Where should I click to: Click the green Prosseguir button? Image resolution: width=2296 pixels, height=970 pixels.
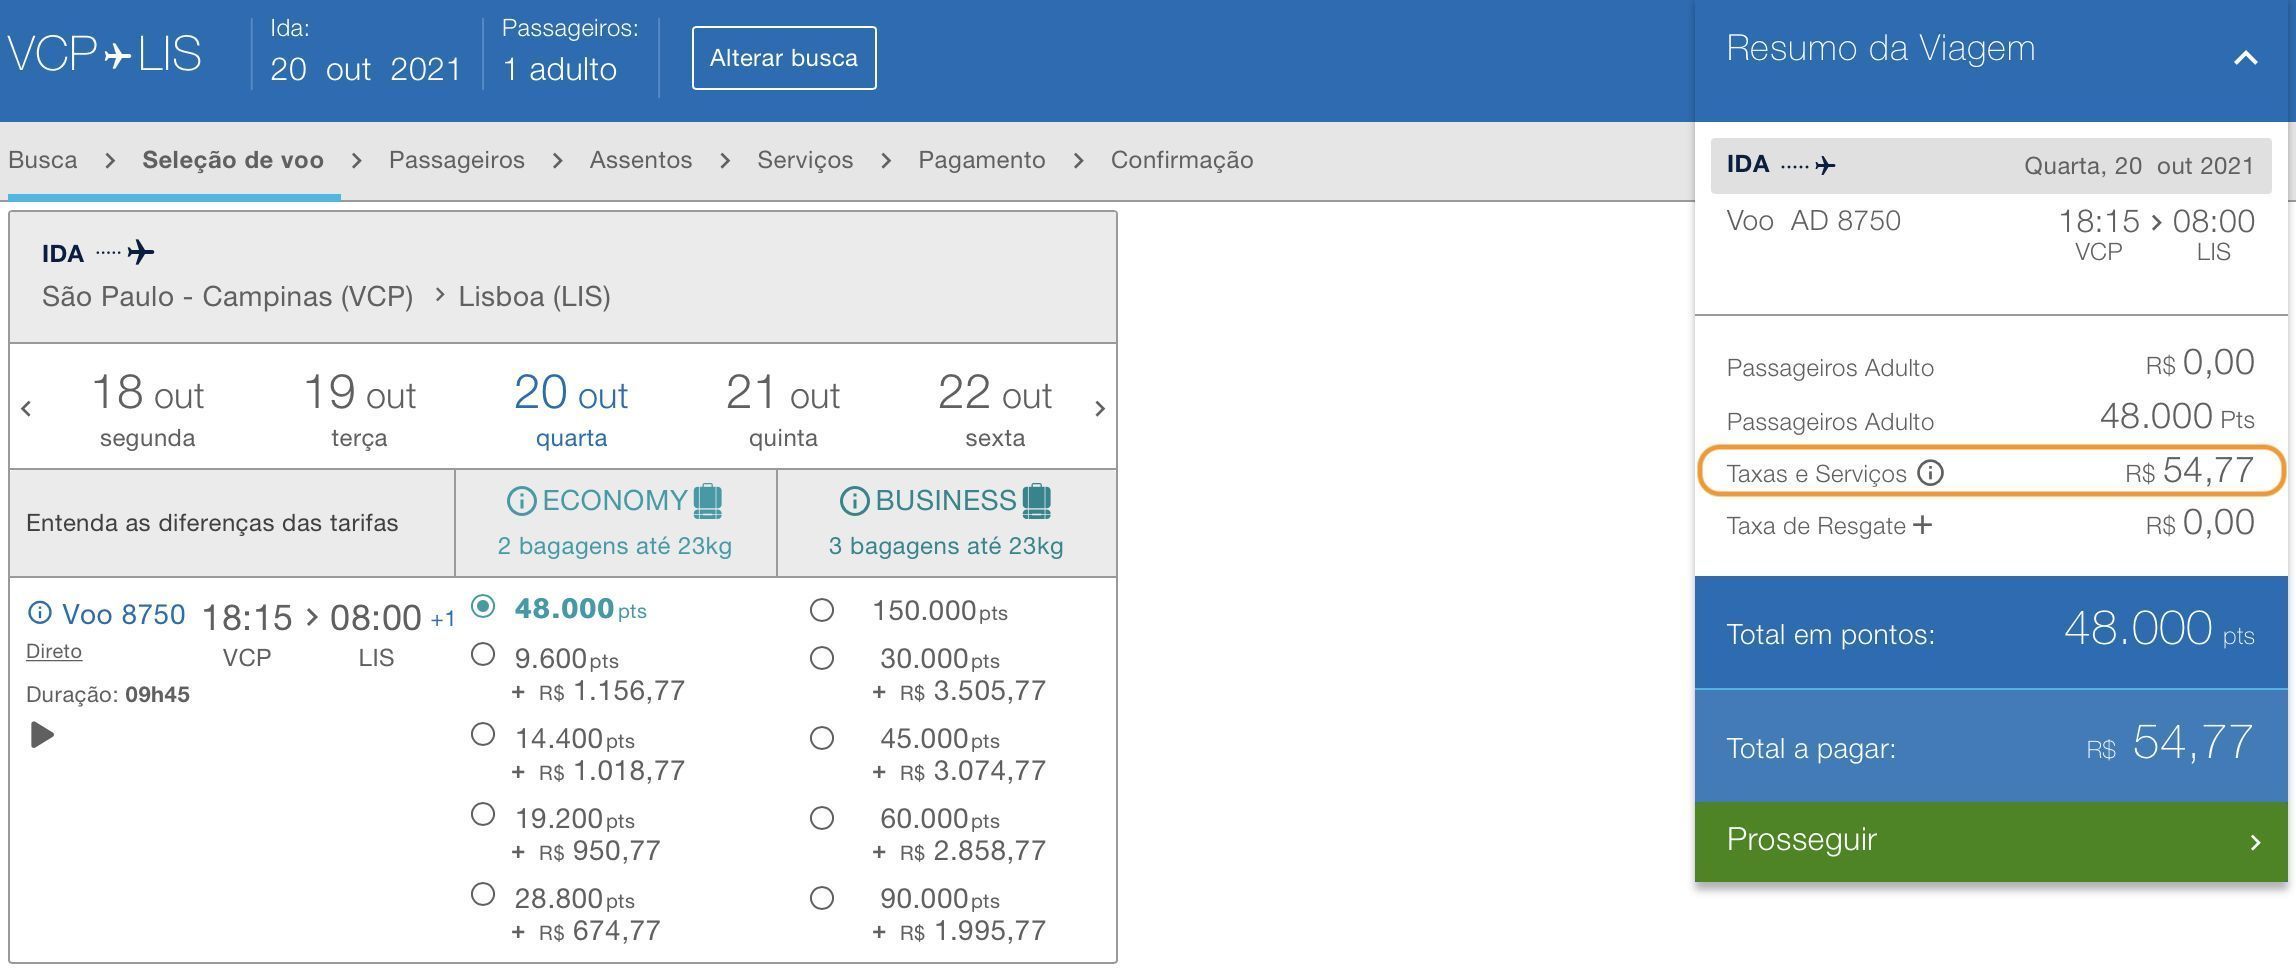click(1991, 841)
